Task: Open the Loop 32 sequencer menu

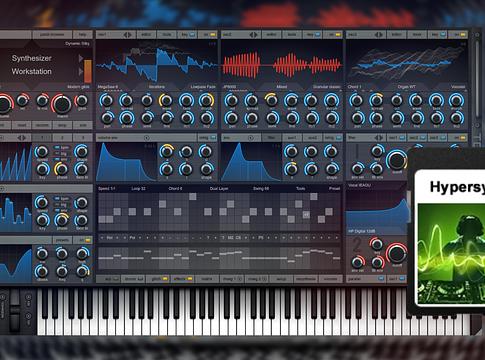Action: 138,189
